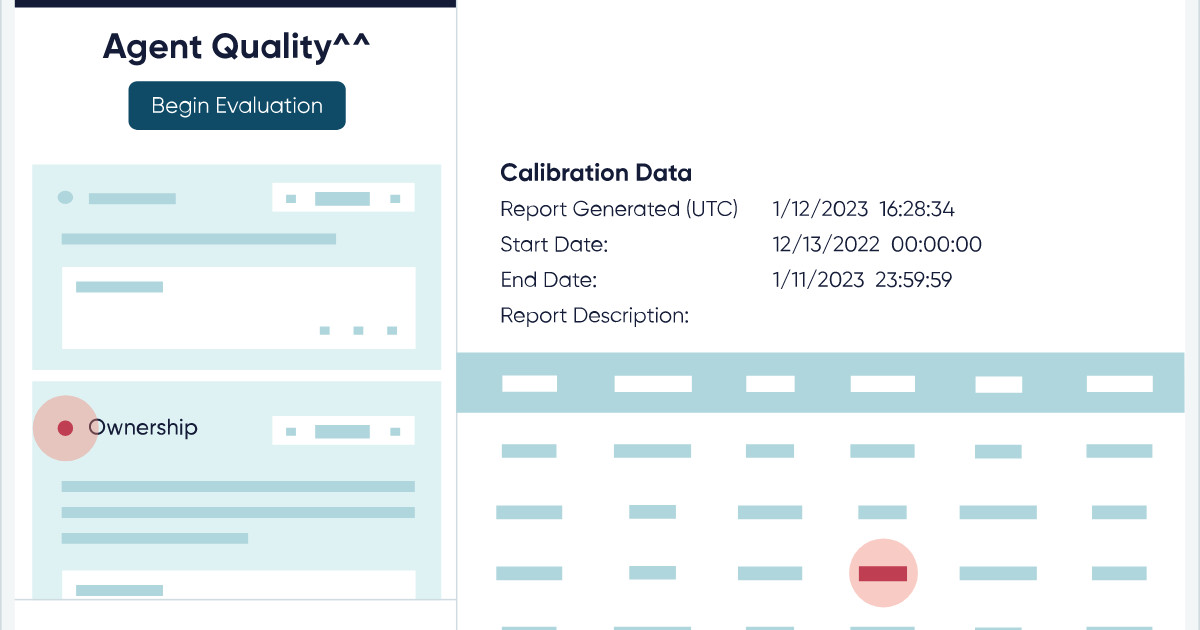Screen dimensions: 1200x630
Task: Click the first small icon under the white sub-card
Action: 324,329
